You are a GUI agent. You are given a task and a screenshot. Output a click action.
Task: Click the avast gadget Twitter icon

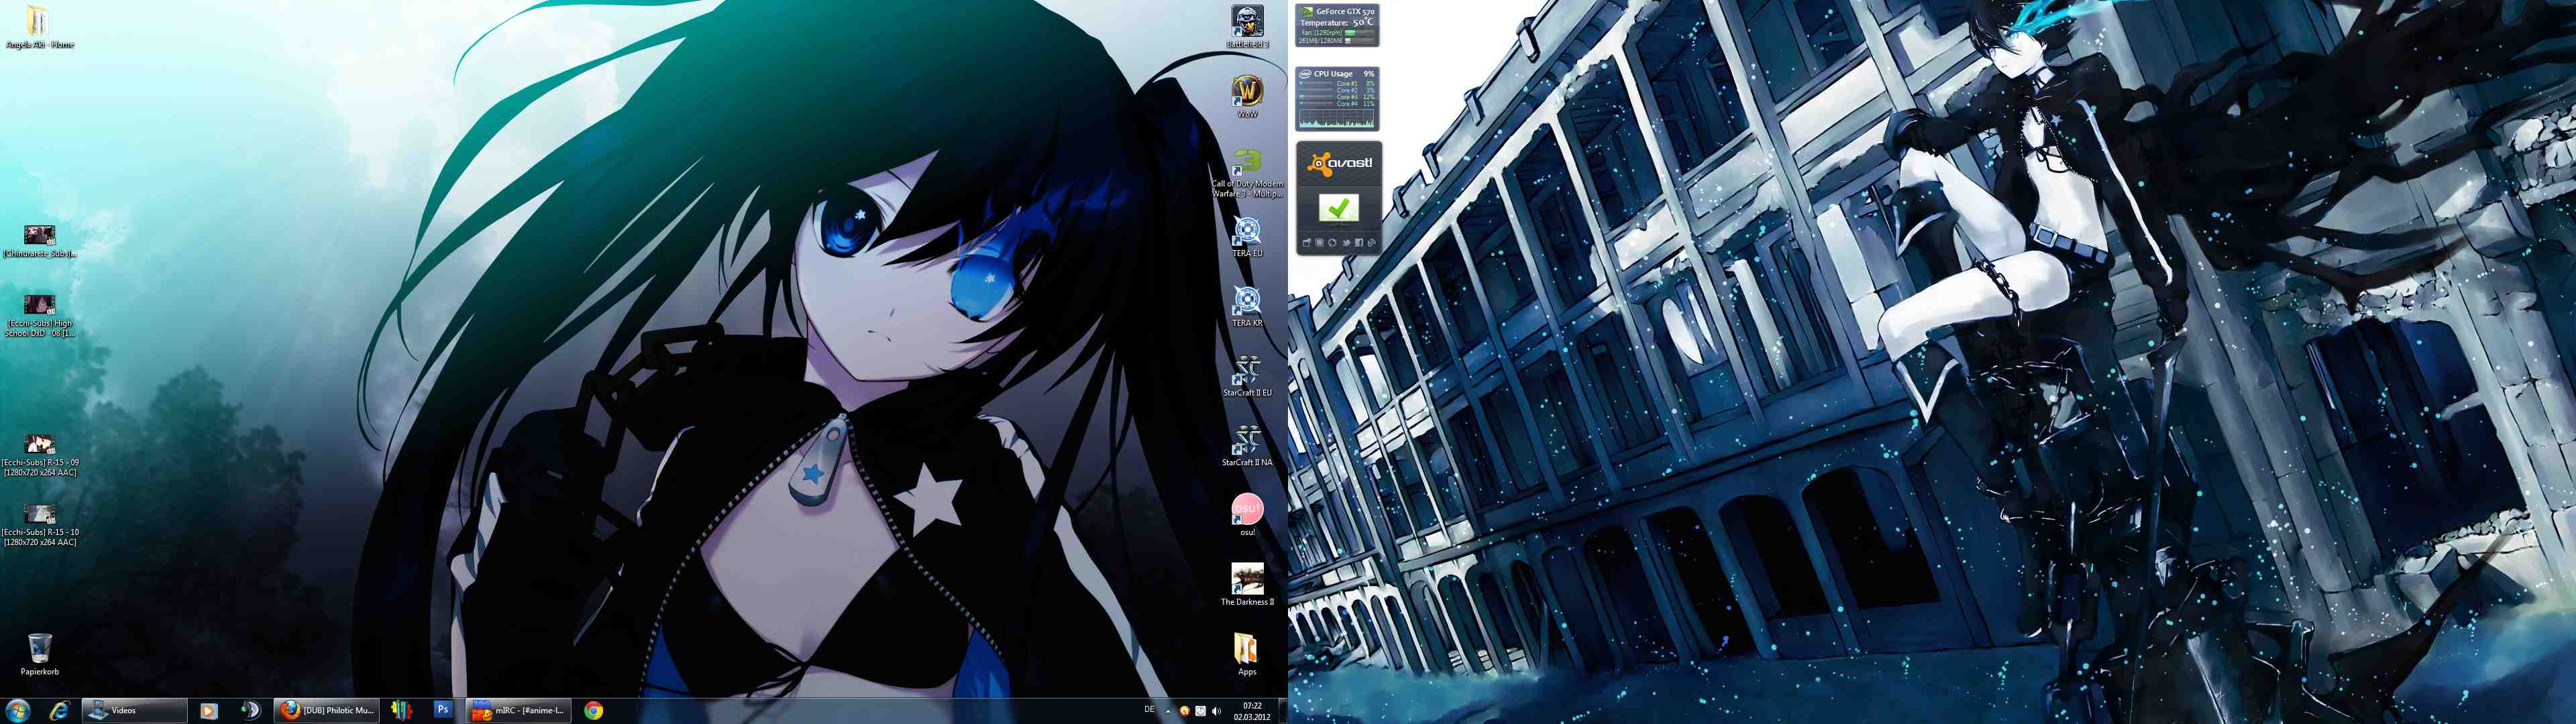[x=1346, y=243]
